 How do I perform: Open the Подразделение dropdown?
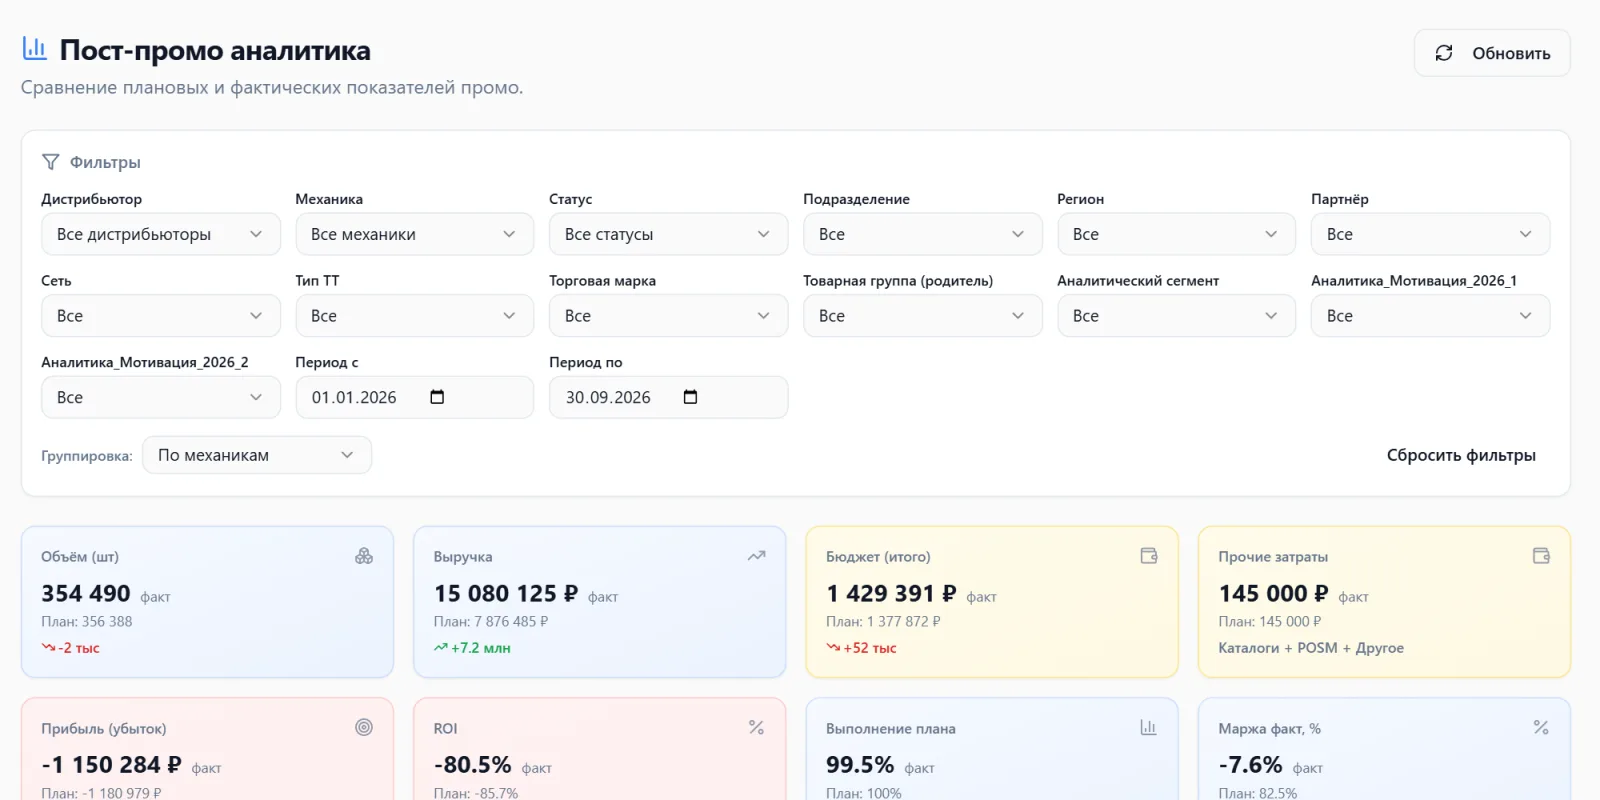pos(922,234)
